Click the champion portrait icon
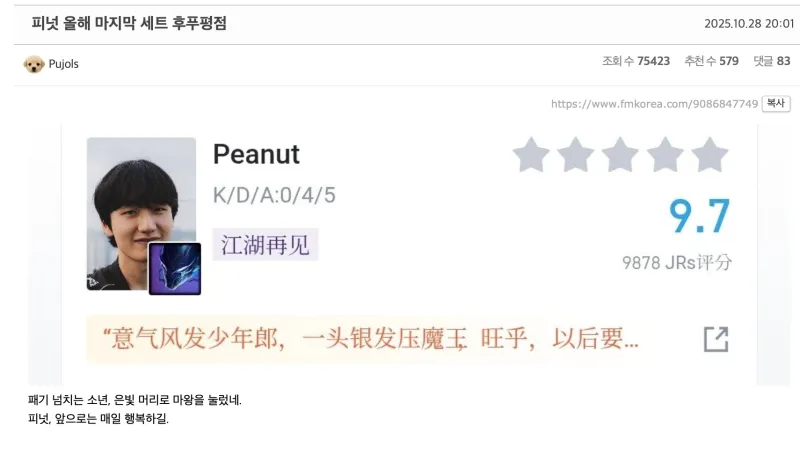 [174, 269]
